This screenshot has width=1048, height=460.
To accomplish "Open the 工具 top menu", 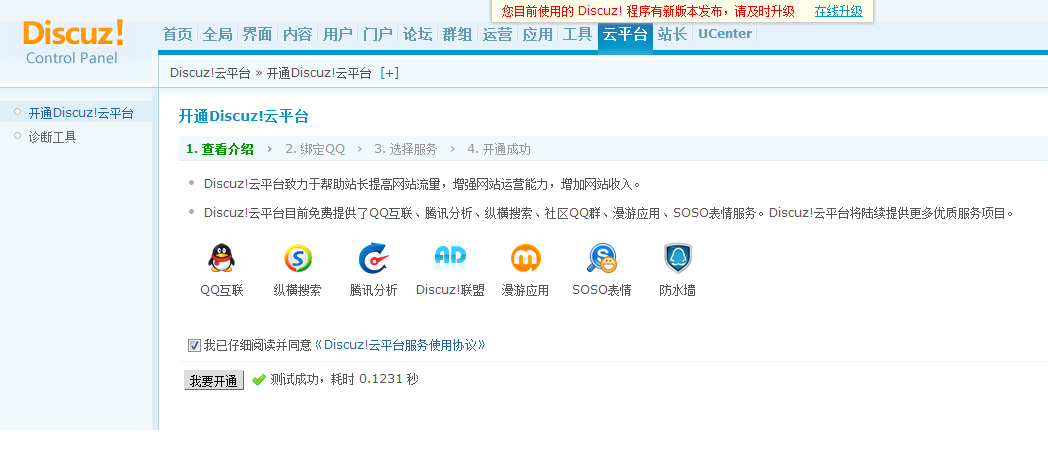I will pos(577,34).
